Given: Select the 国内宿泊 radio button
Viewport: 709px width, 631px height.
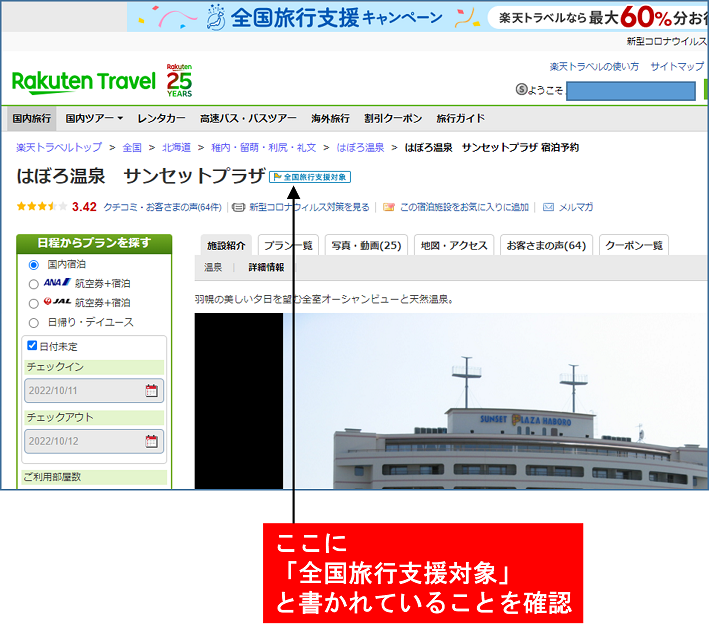Looking at the screenshot, I should 33,265.
